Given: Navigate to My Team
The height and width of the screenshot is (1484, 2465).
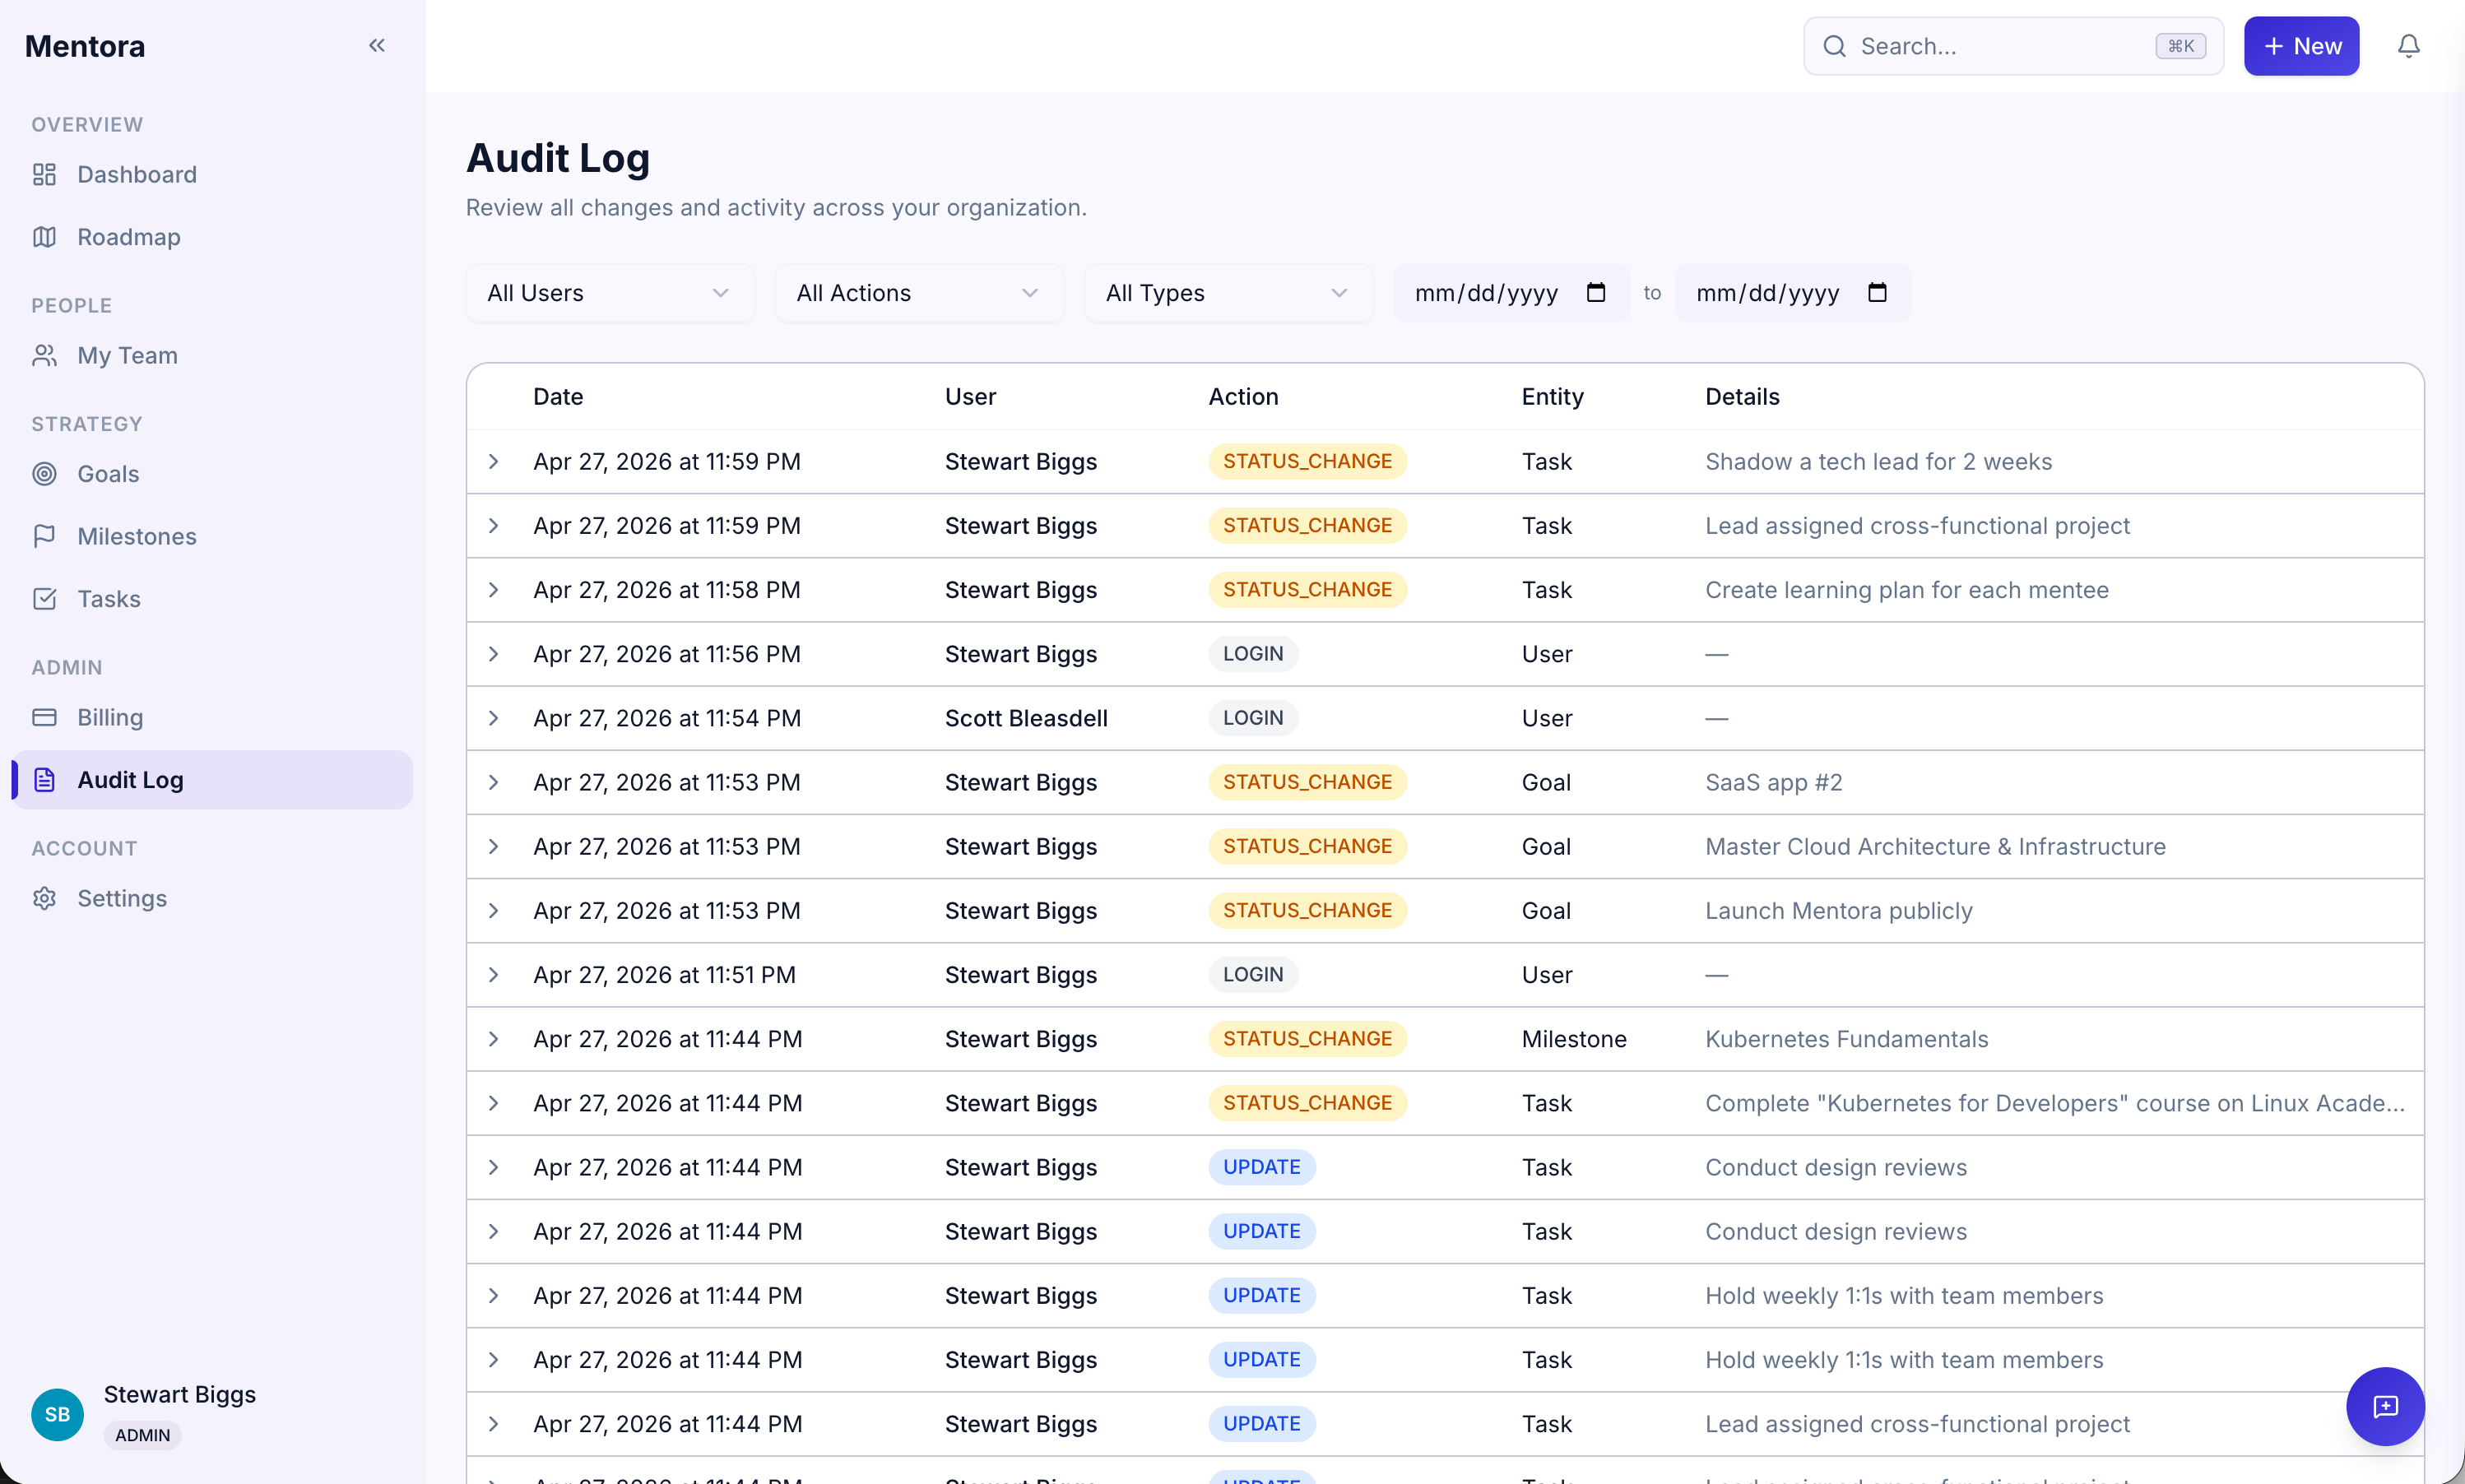Looking at the screenshot, I should click(212, 355).
